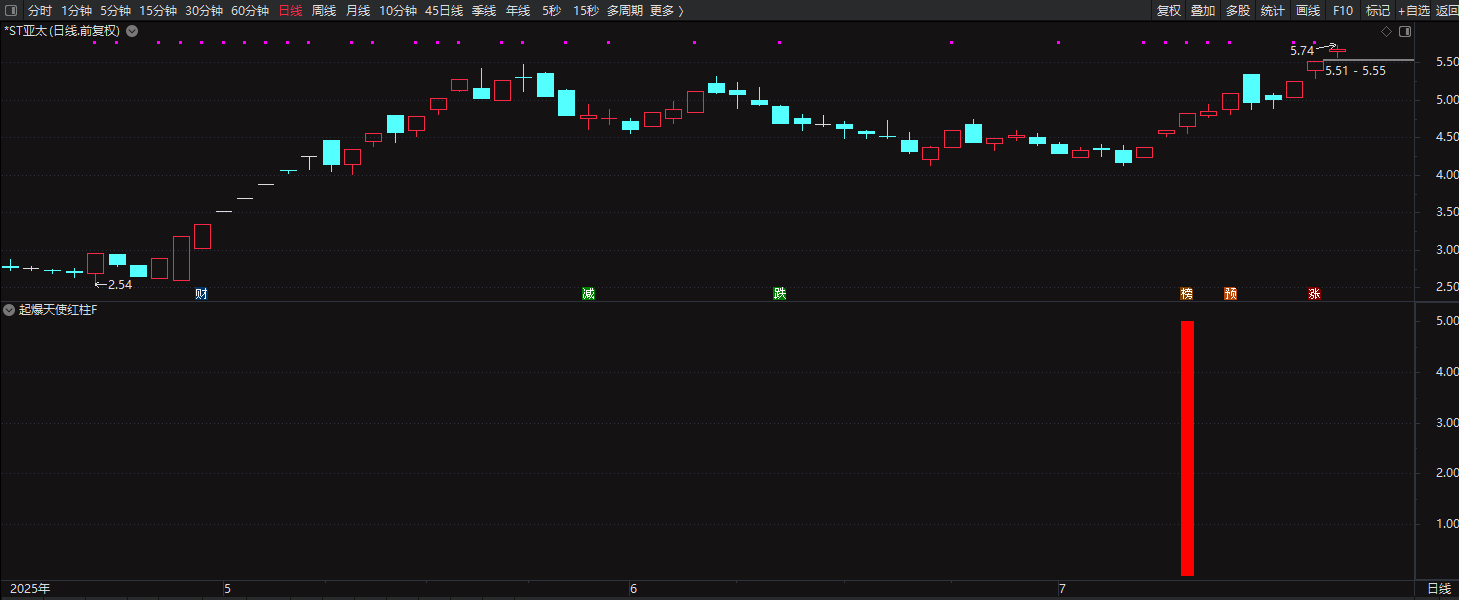Select the 1分钟 period
Image resolution: width=1459 pixels, height=600 pixels.
tap(76, 10)
